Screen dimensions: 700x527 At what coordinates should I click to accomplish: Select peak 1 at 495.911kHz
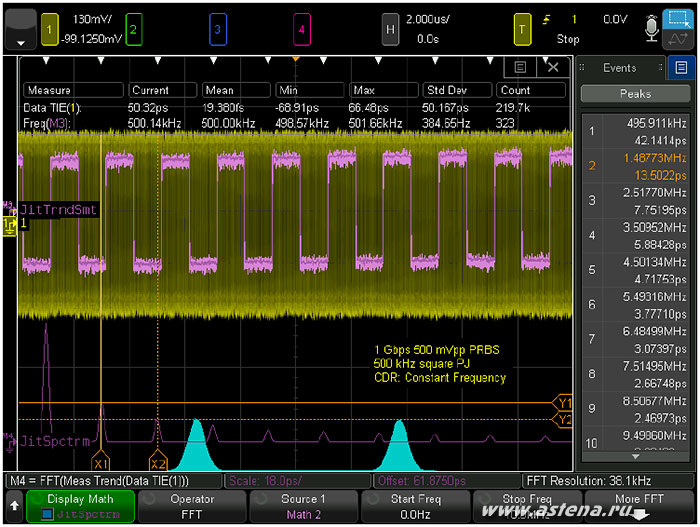636,131
